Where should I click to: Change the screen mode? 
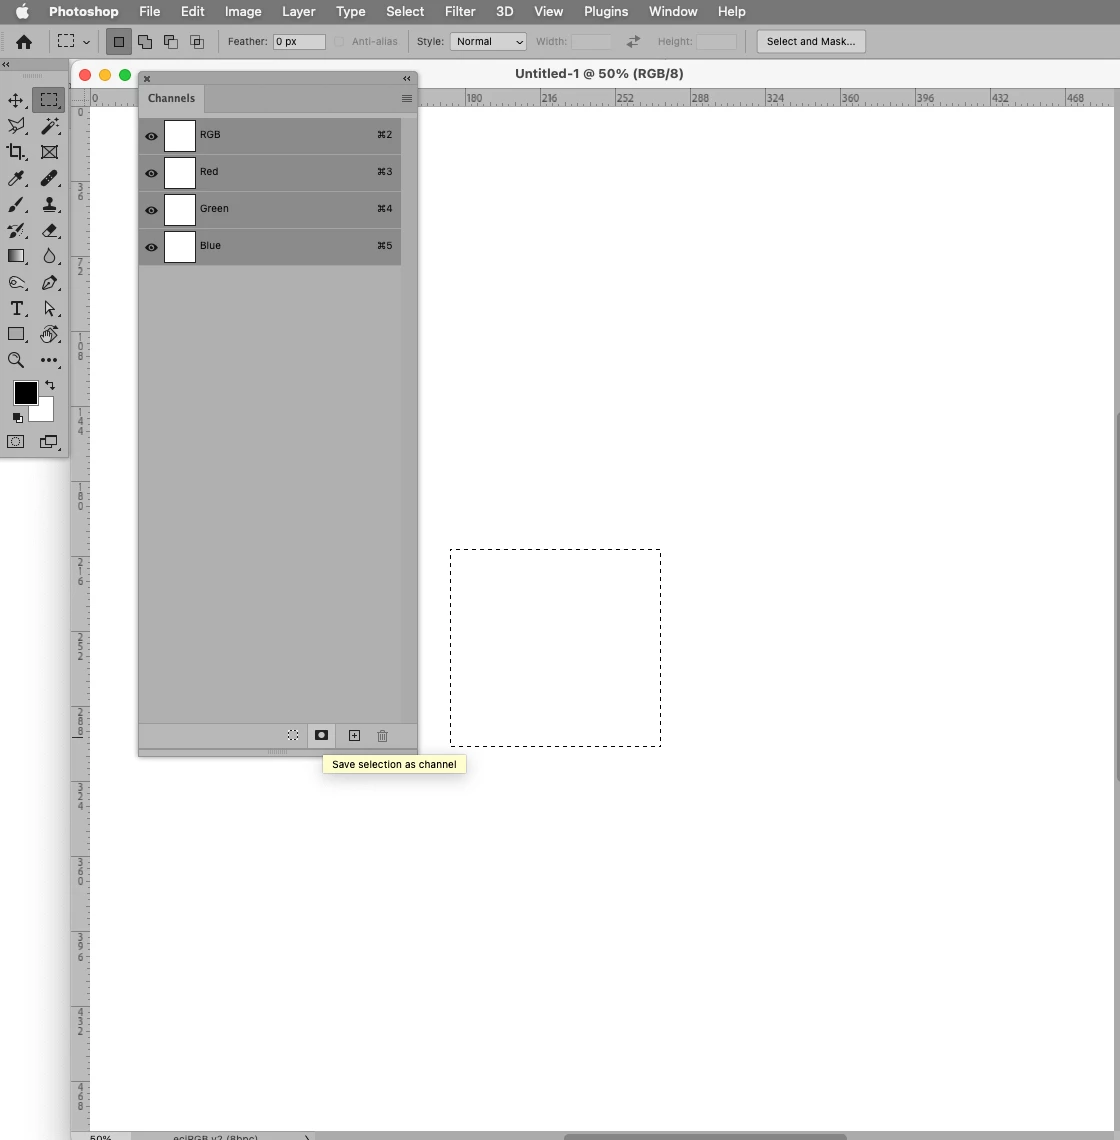click(x=49, y=441)
